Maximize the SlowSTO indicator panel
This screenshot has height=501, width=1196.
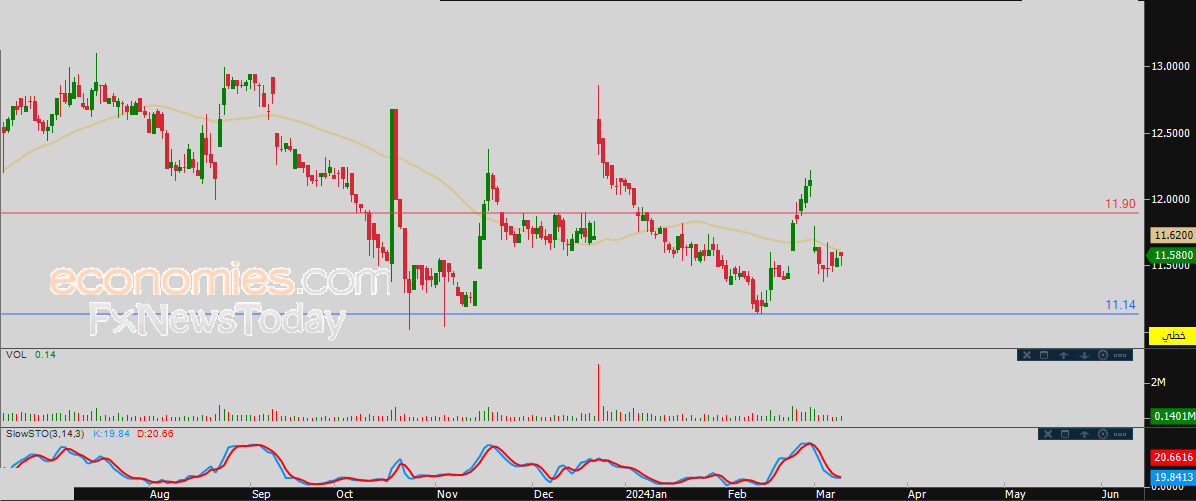click(x=1066, y=434)
